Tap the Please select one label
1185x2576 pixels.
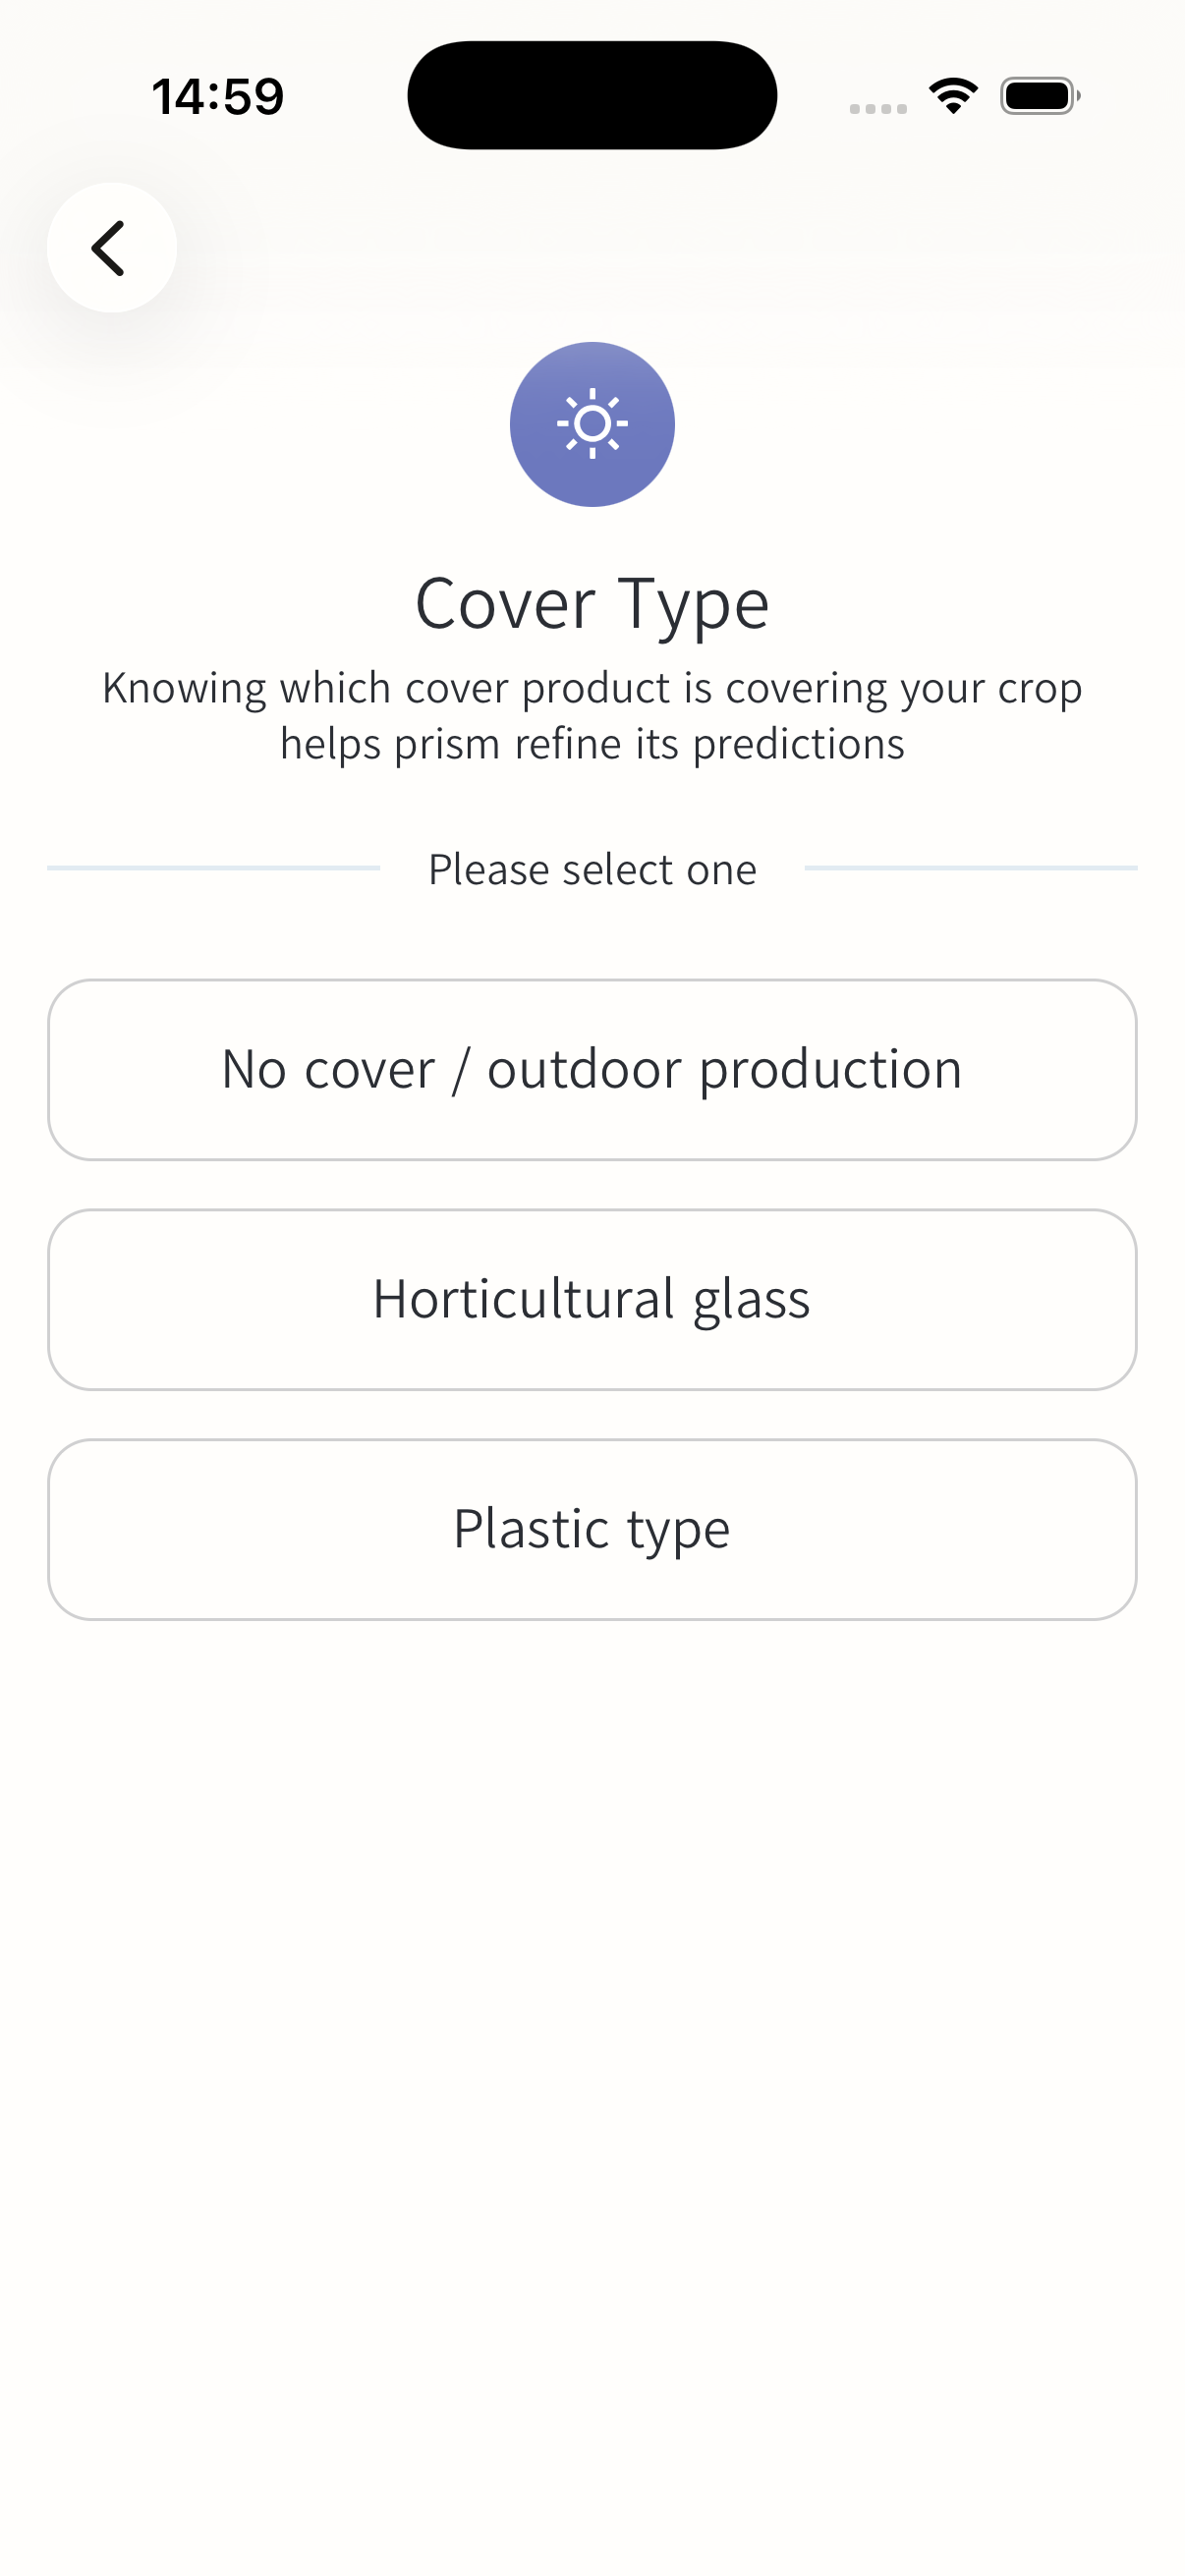[x=592, y=869]
